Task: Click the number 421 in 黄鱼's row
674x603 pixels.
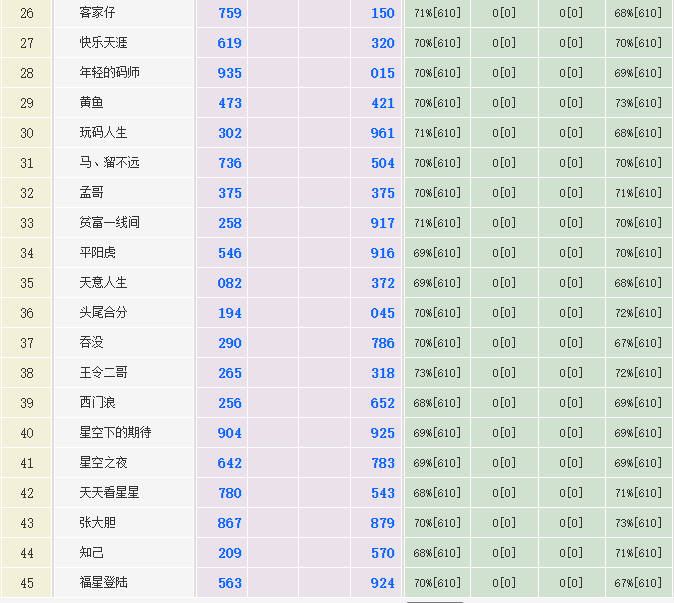Action: click(x=382, y=103)
